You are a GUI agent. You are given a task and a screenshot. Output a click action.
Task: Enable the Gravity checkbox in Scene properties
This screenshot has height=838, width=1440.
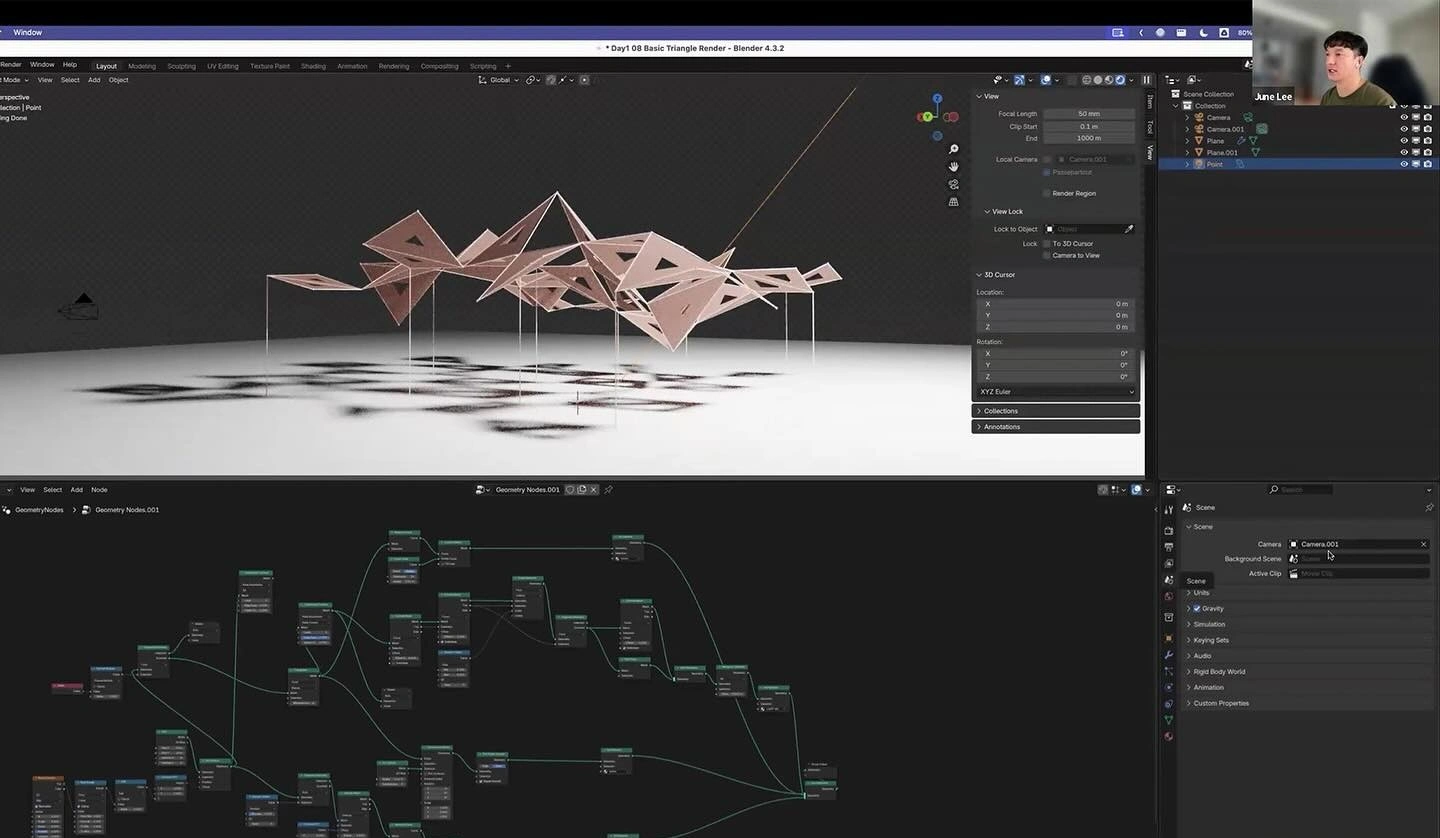(1196, 608)
